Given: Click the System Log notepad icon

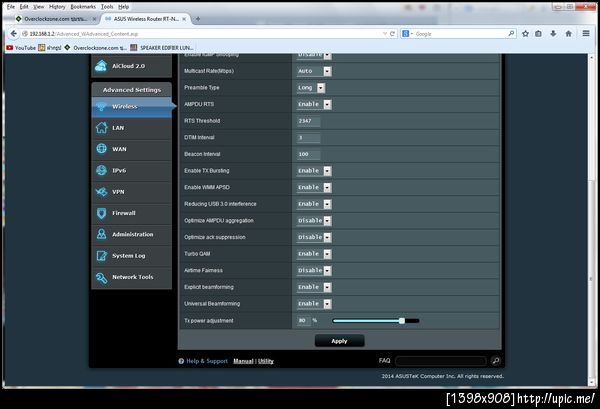Looking at the screenshot, I should click(101, 256).
